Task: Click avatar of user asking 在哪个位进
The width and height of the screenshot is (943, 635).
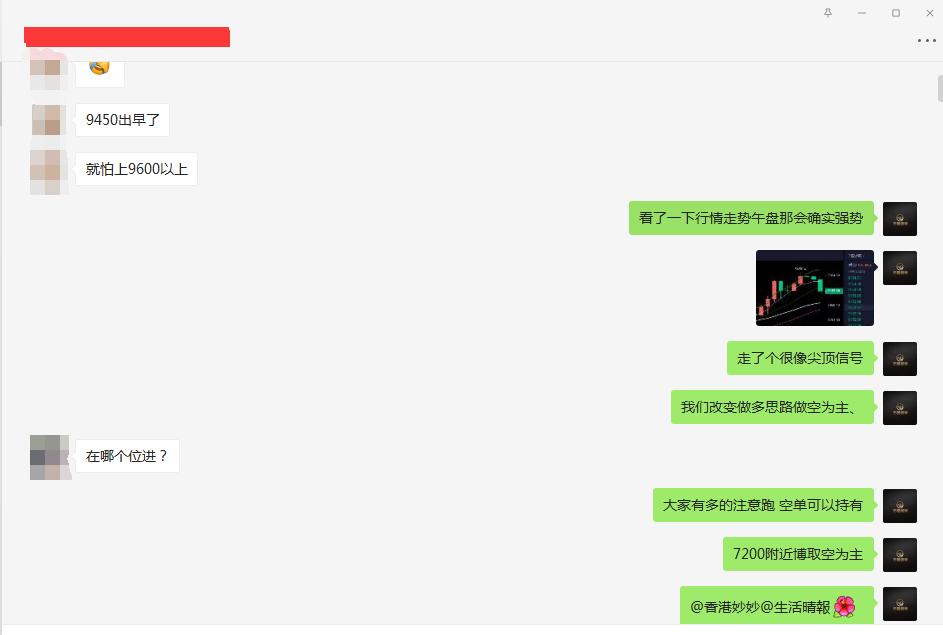Action: pos(50,457)
